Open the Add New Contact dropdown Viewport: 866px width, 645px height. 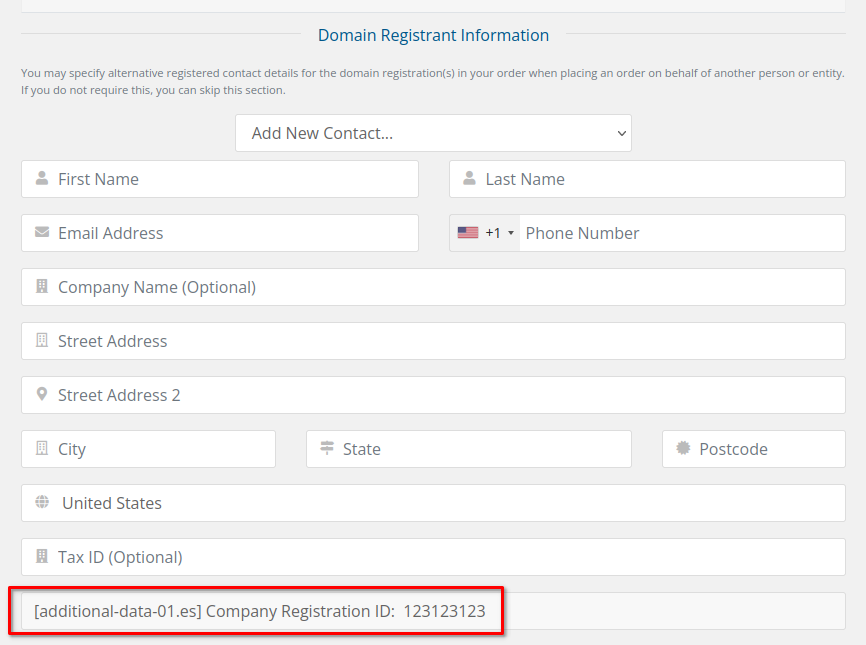pos(433,133)
